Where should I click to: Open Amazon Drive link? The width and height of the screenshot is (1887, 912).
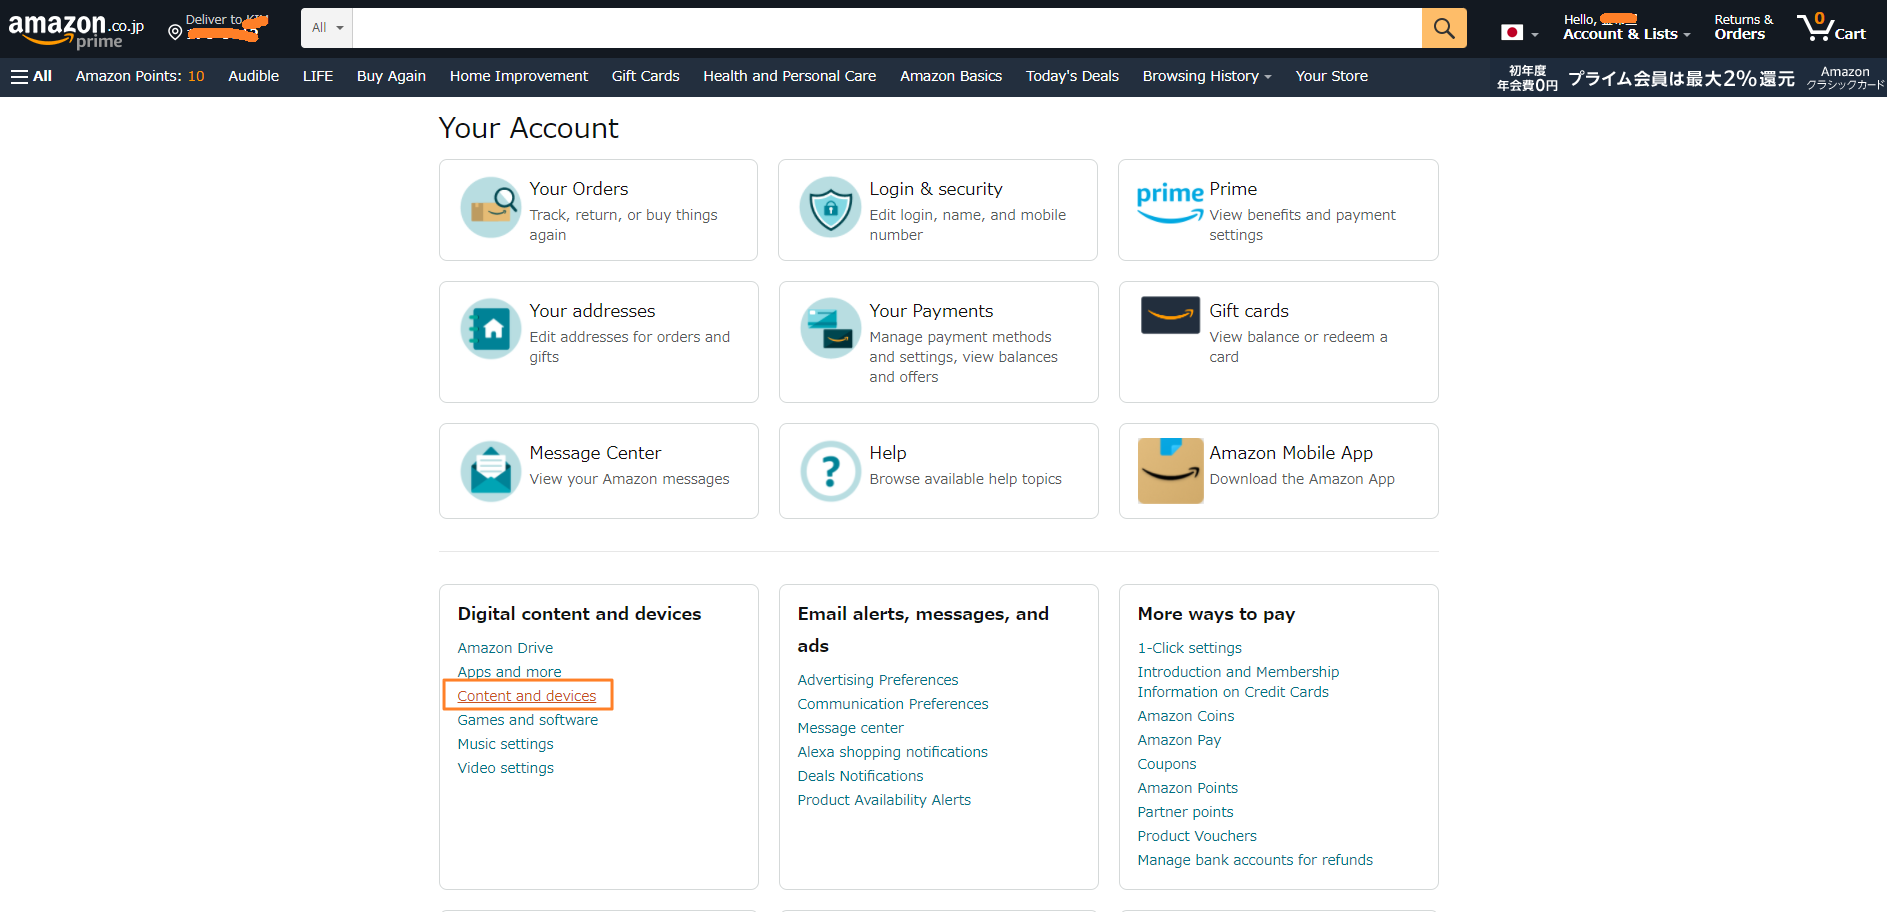point(505,648)
